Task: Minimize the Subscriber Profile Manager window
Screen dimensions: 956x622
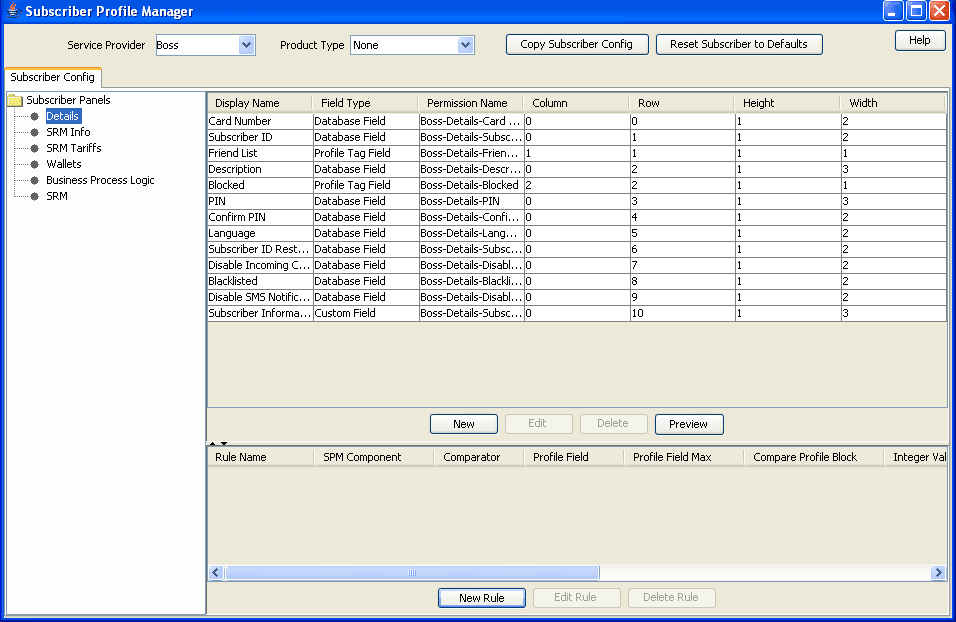Action: (893, 11)
